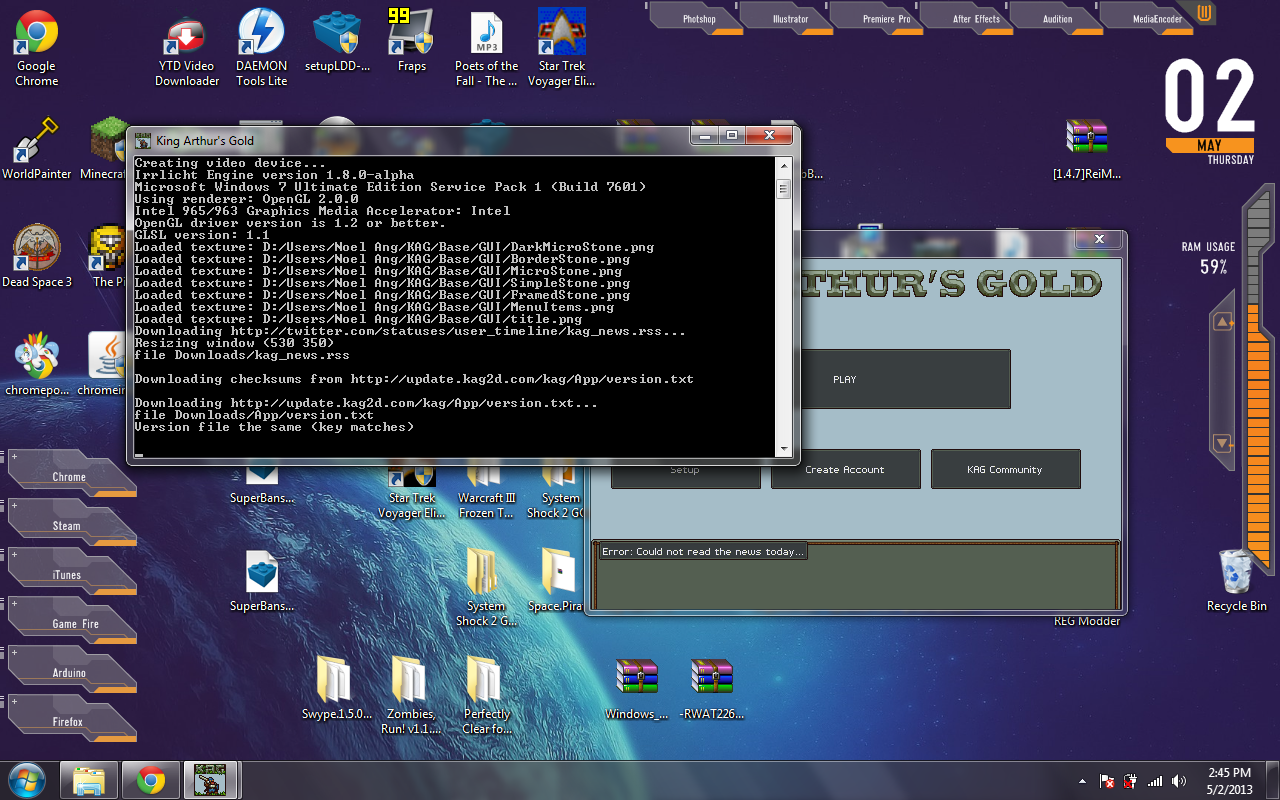Click the RAM meter up arrow
Screen dimensions: 1280x800
(x=1222, y=322)
